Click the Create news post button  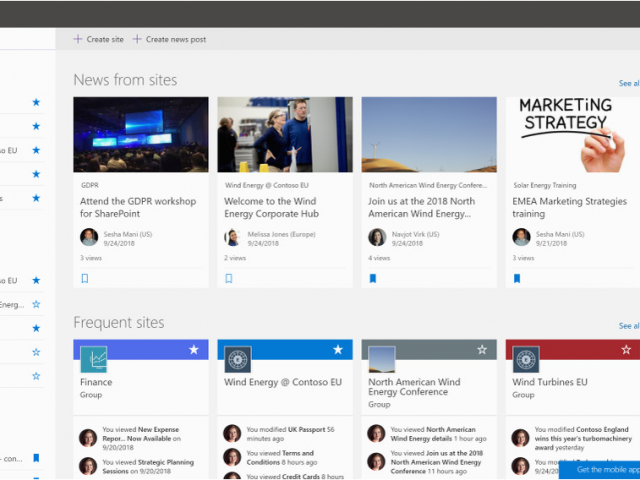pyautogui.click(x=169, y=39)
